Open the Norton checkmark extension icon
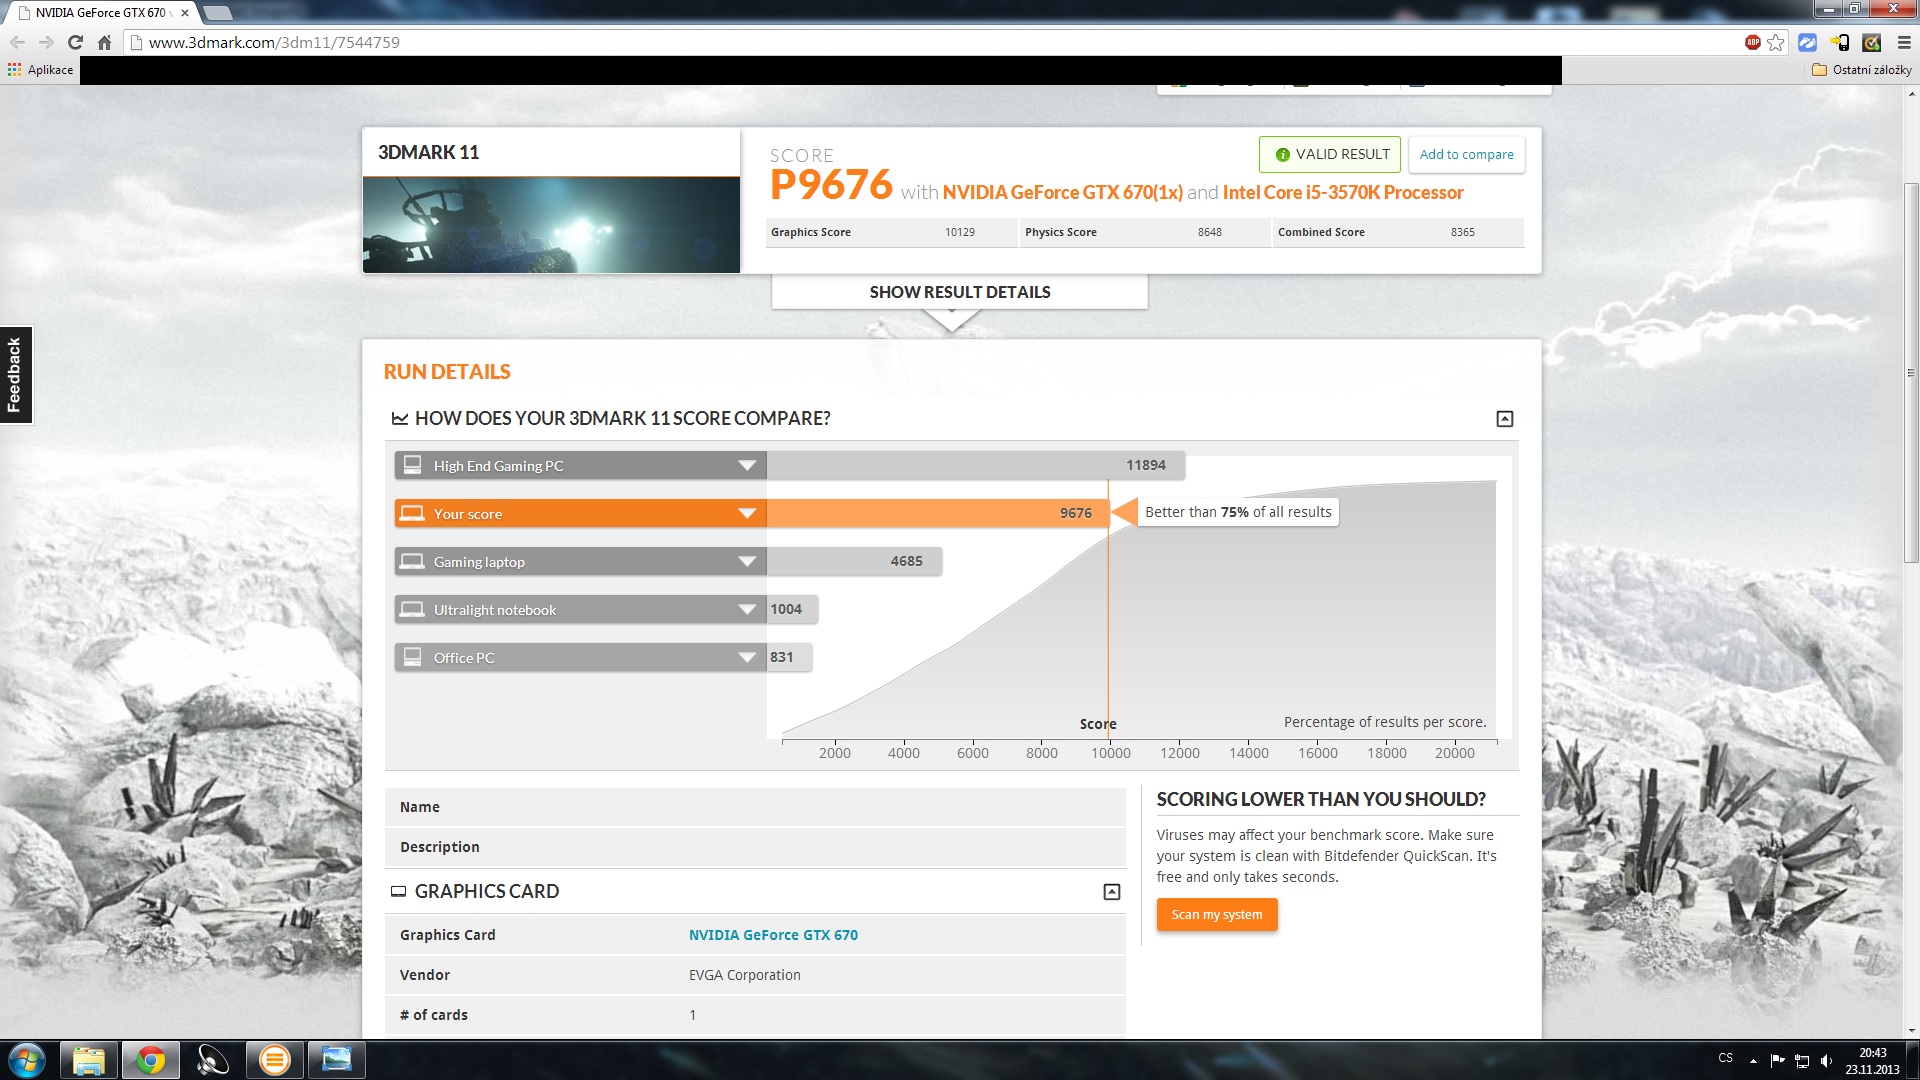 [1872, 42]
